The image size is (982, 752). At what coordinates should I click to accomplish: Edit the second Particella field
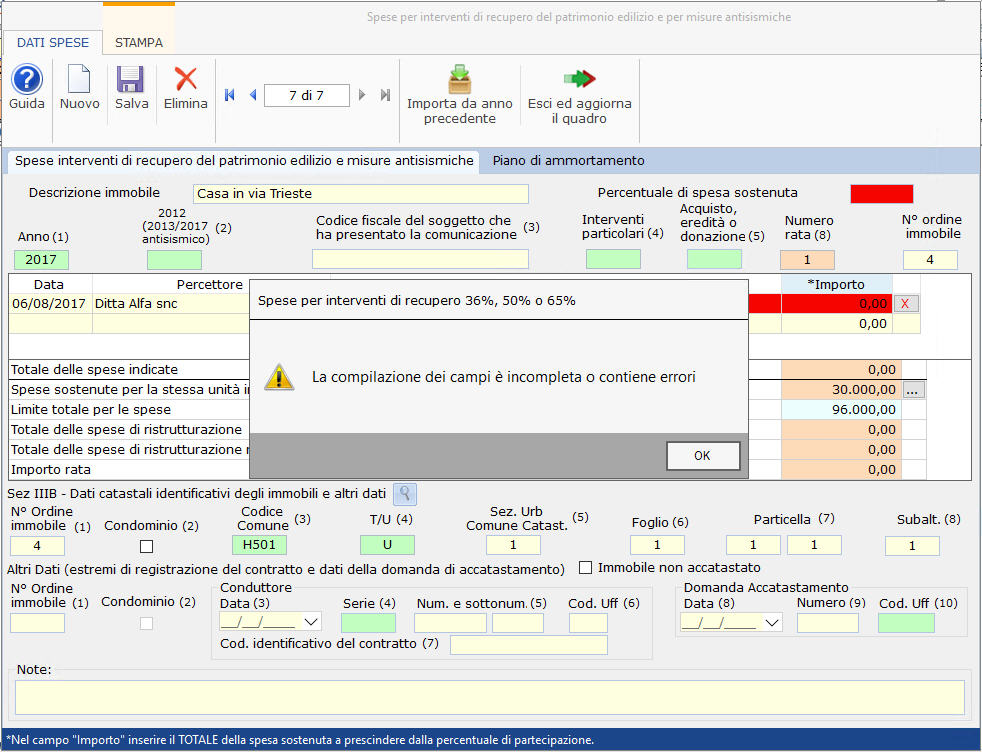coord(814,545)
